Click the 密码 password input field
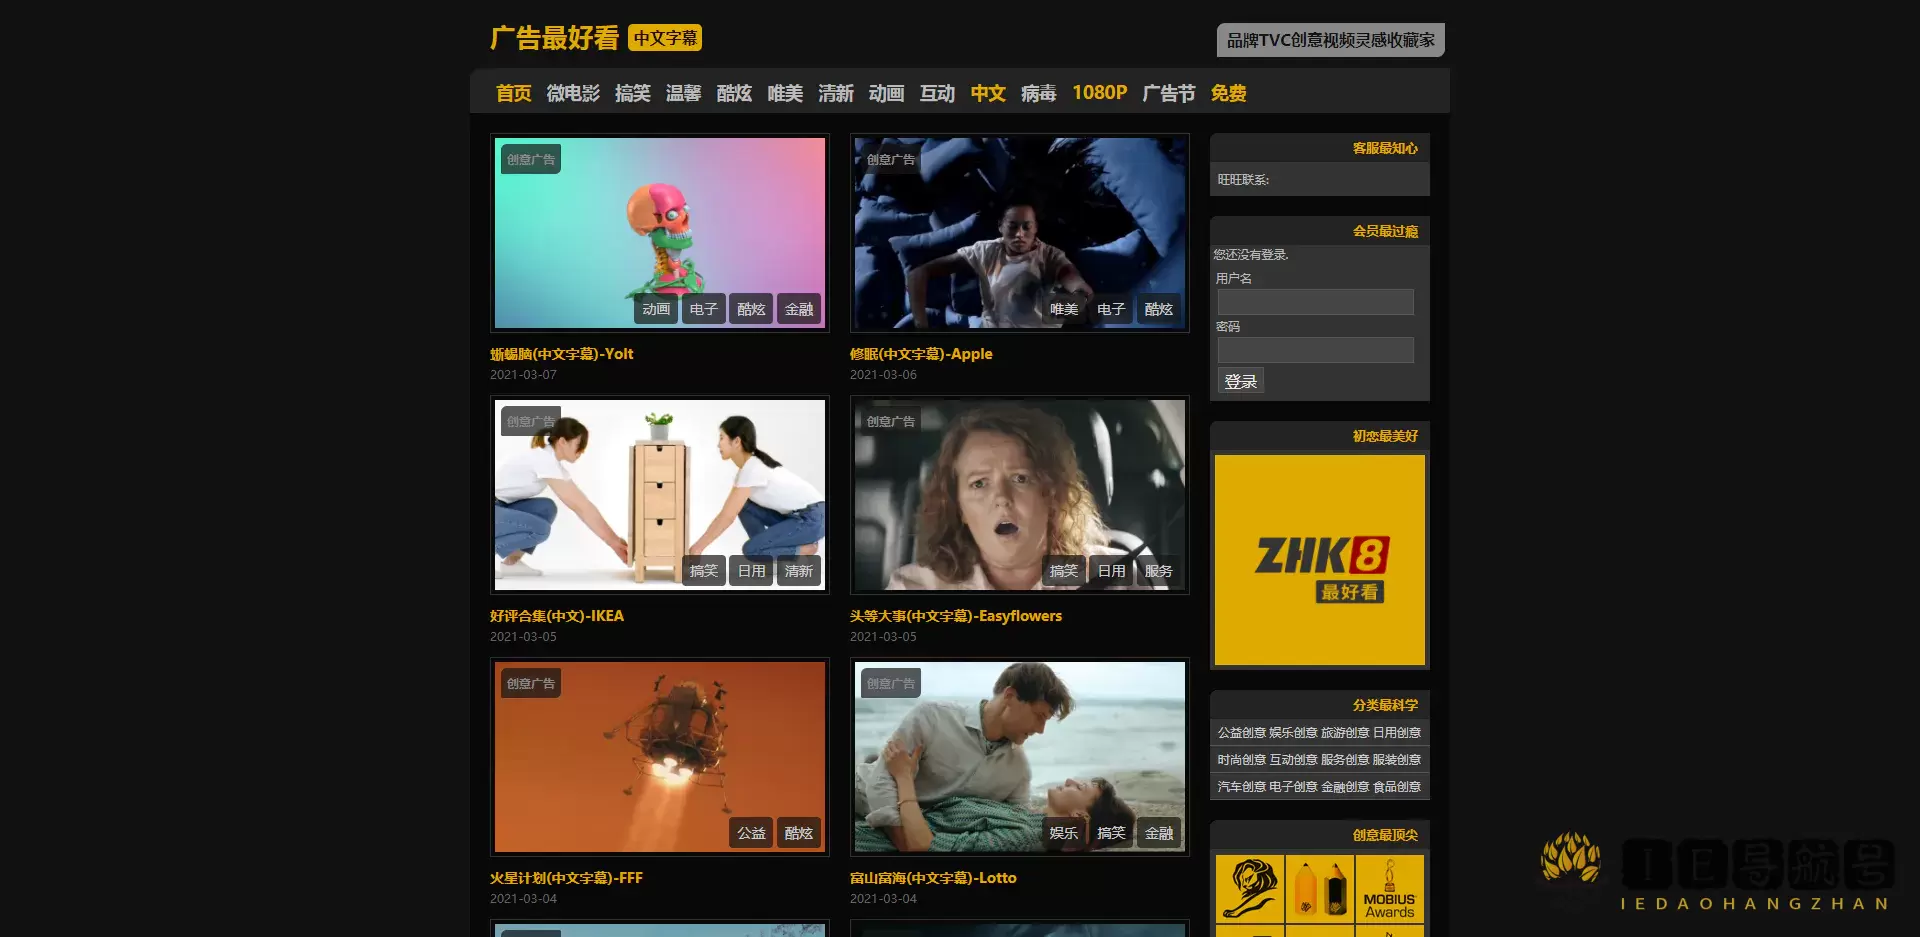 (1315, 349)
